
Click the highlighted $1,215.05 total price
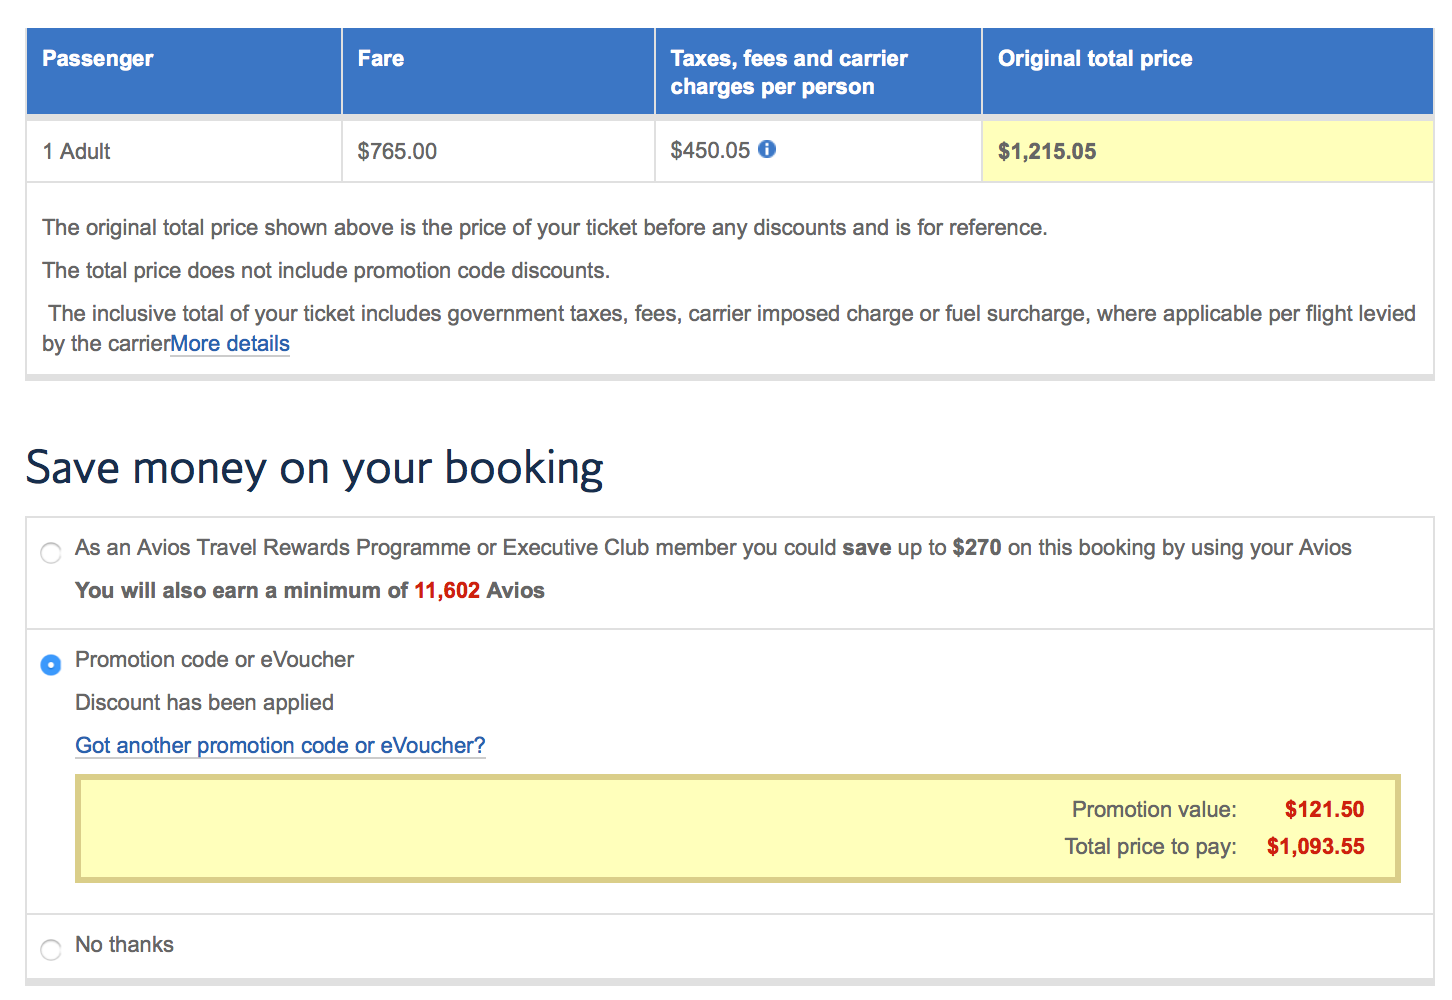[1047, 152]
